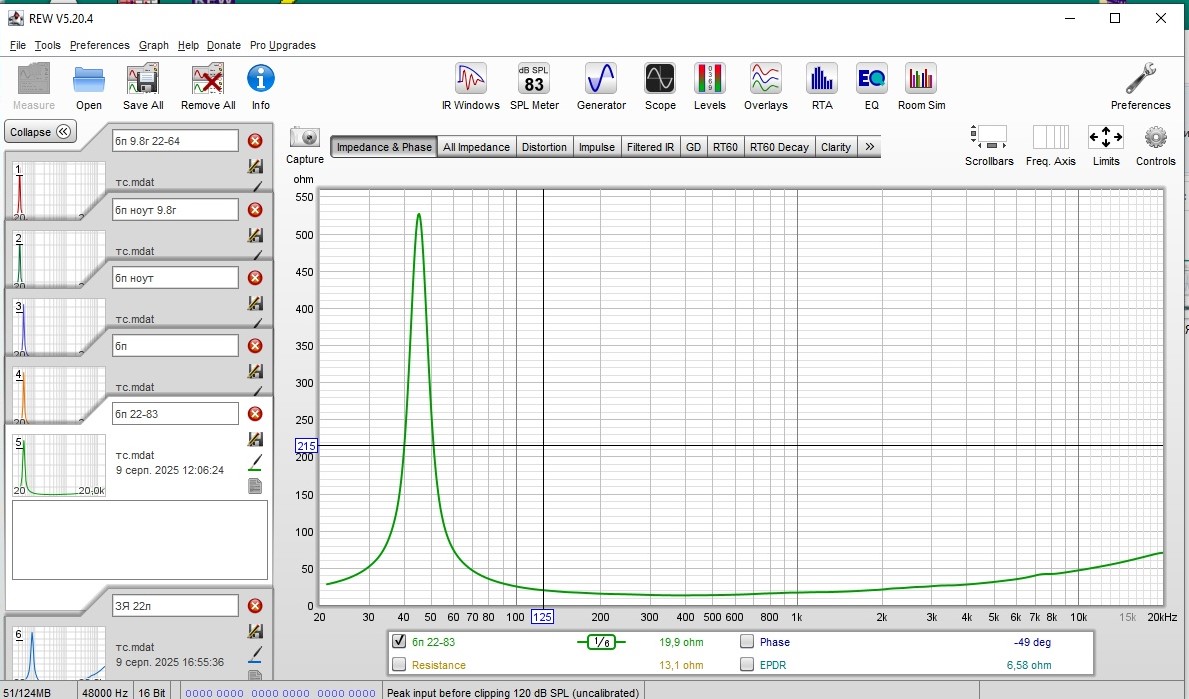Image resolution: width=1189 pixels, height=699 pixels.
Task: Click the '48000 Hz' status bar entry
Action: [105, 692]
